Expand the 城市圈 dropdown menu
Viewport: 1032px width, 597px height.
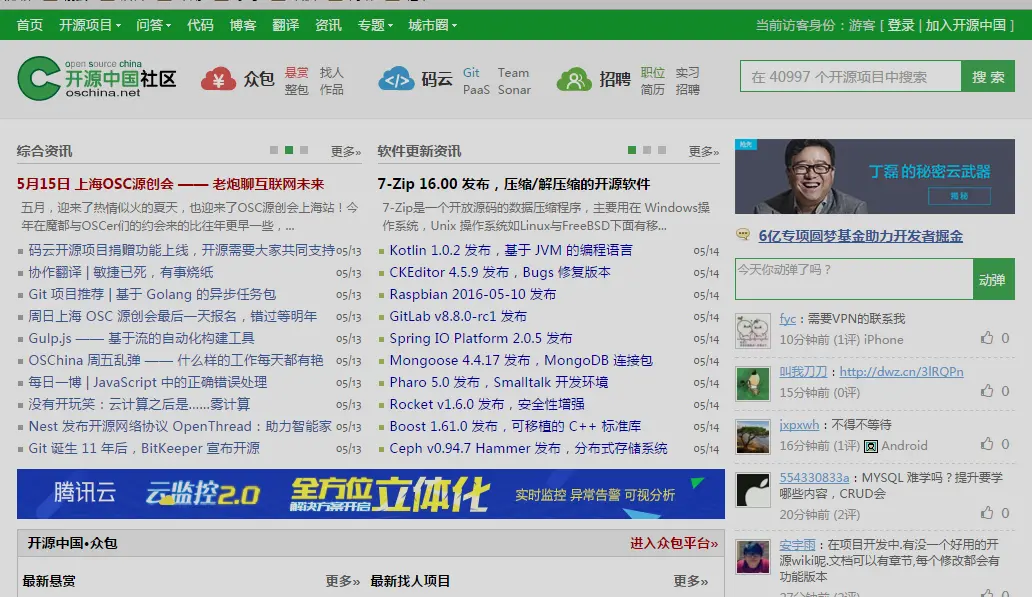coord(432,25)
